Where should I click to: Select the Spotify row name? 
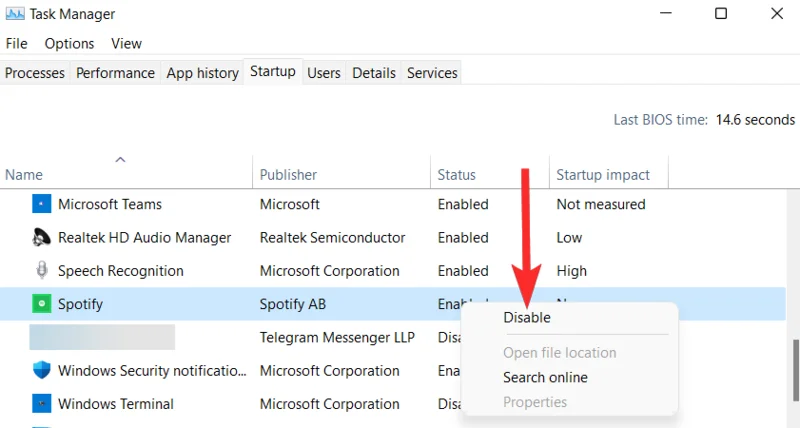(x=80, y=304)
